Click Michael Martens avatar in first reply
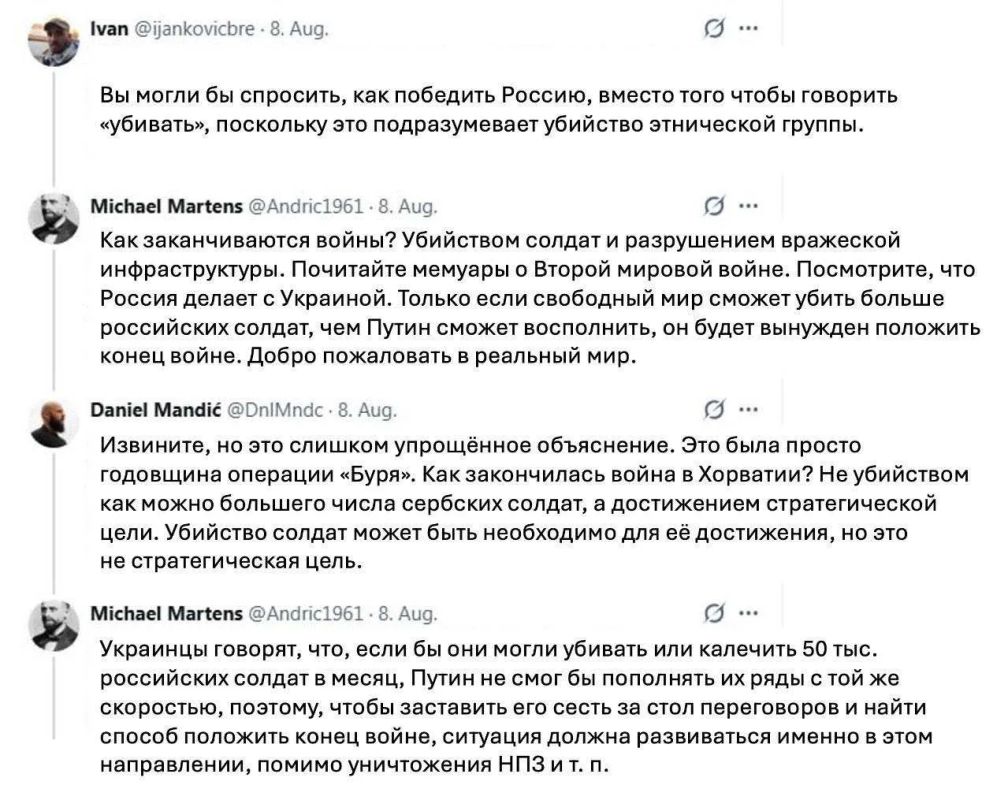 54,219
